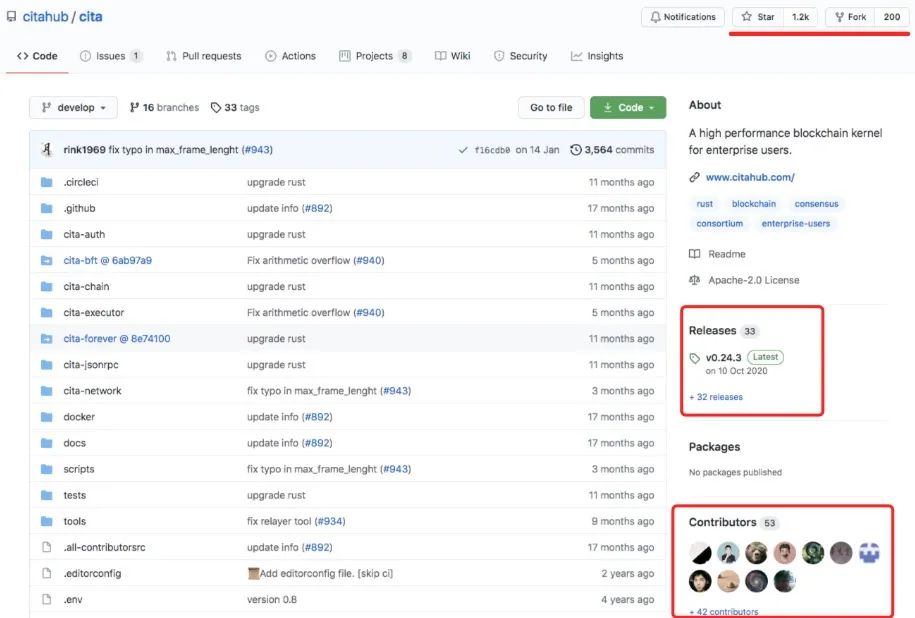Click the cita-bft submodule folder icon

coord(47,260)
